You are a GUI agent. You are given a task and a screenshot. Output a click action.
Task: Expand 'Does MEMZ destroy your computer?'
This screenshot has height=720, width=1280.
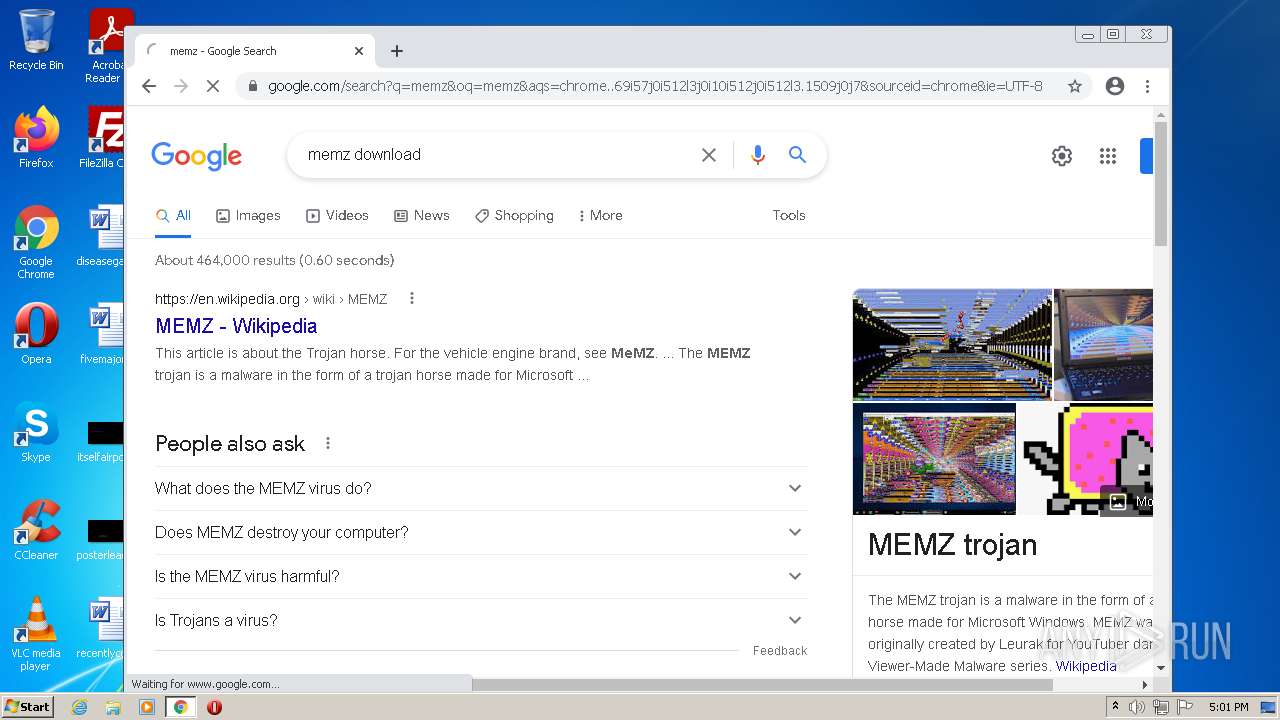(x=481, y=532)
